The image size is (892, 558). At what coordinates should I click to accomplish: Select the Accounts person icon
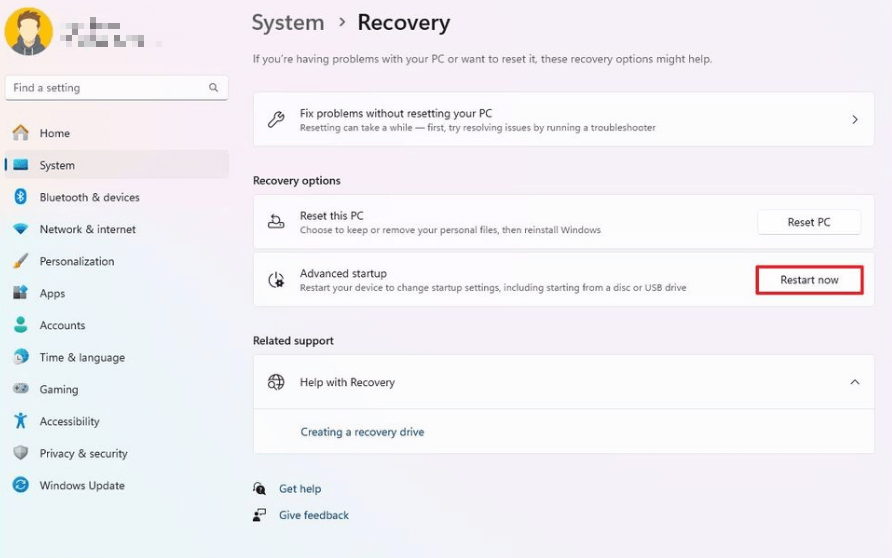point(20,325)
